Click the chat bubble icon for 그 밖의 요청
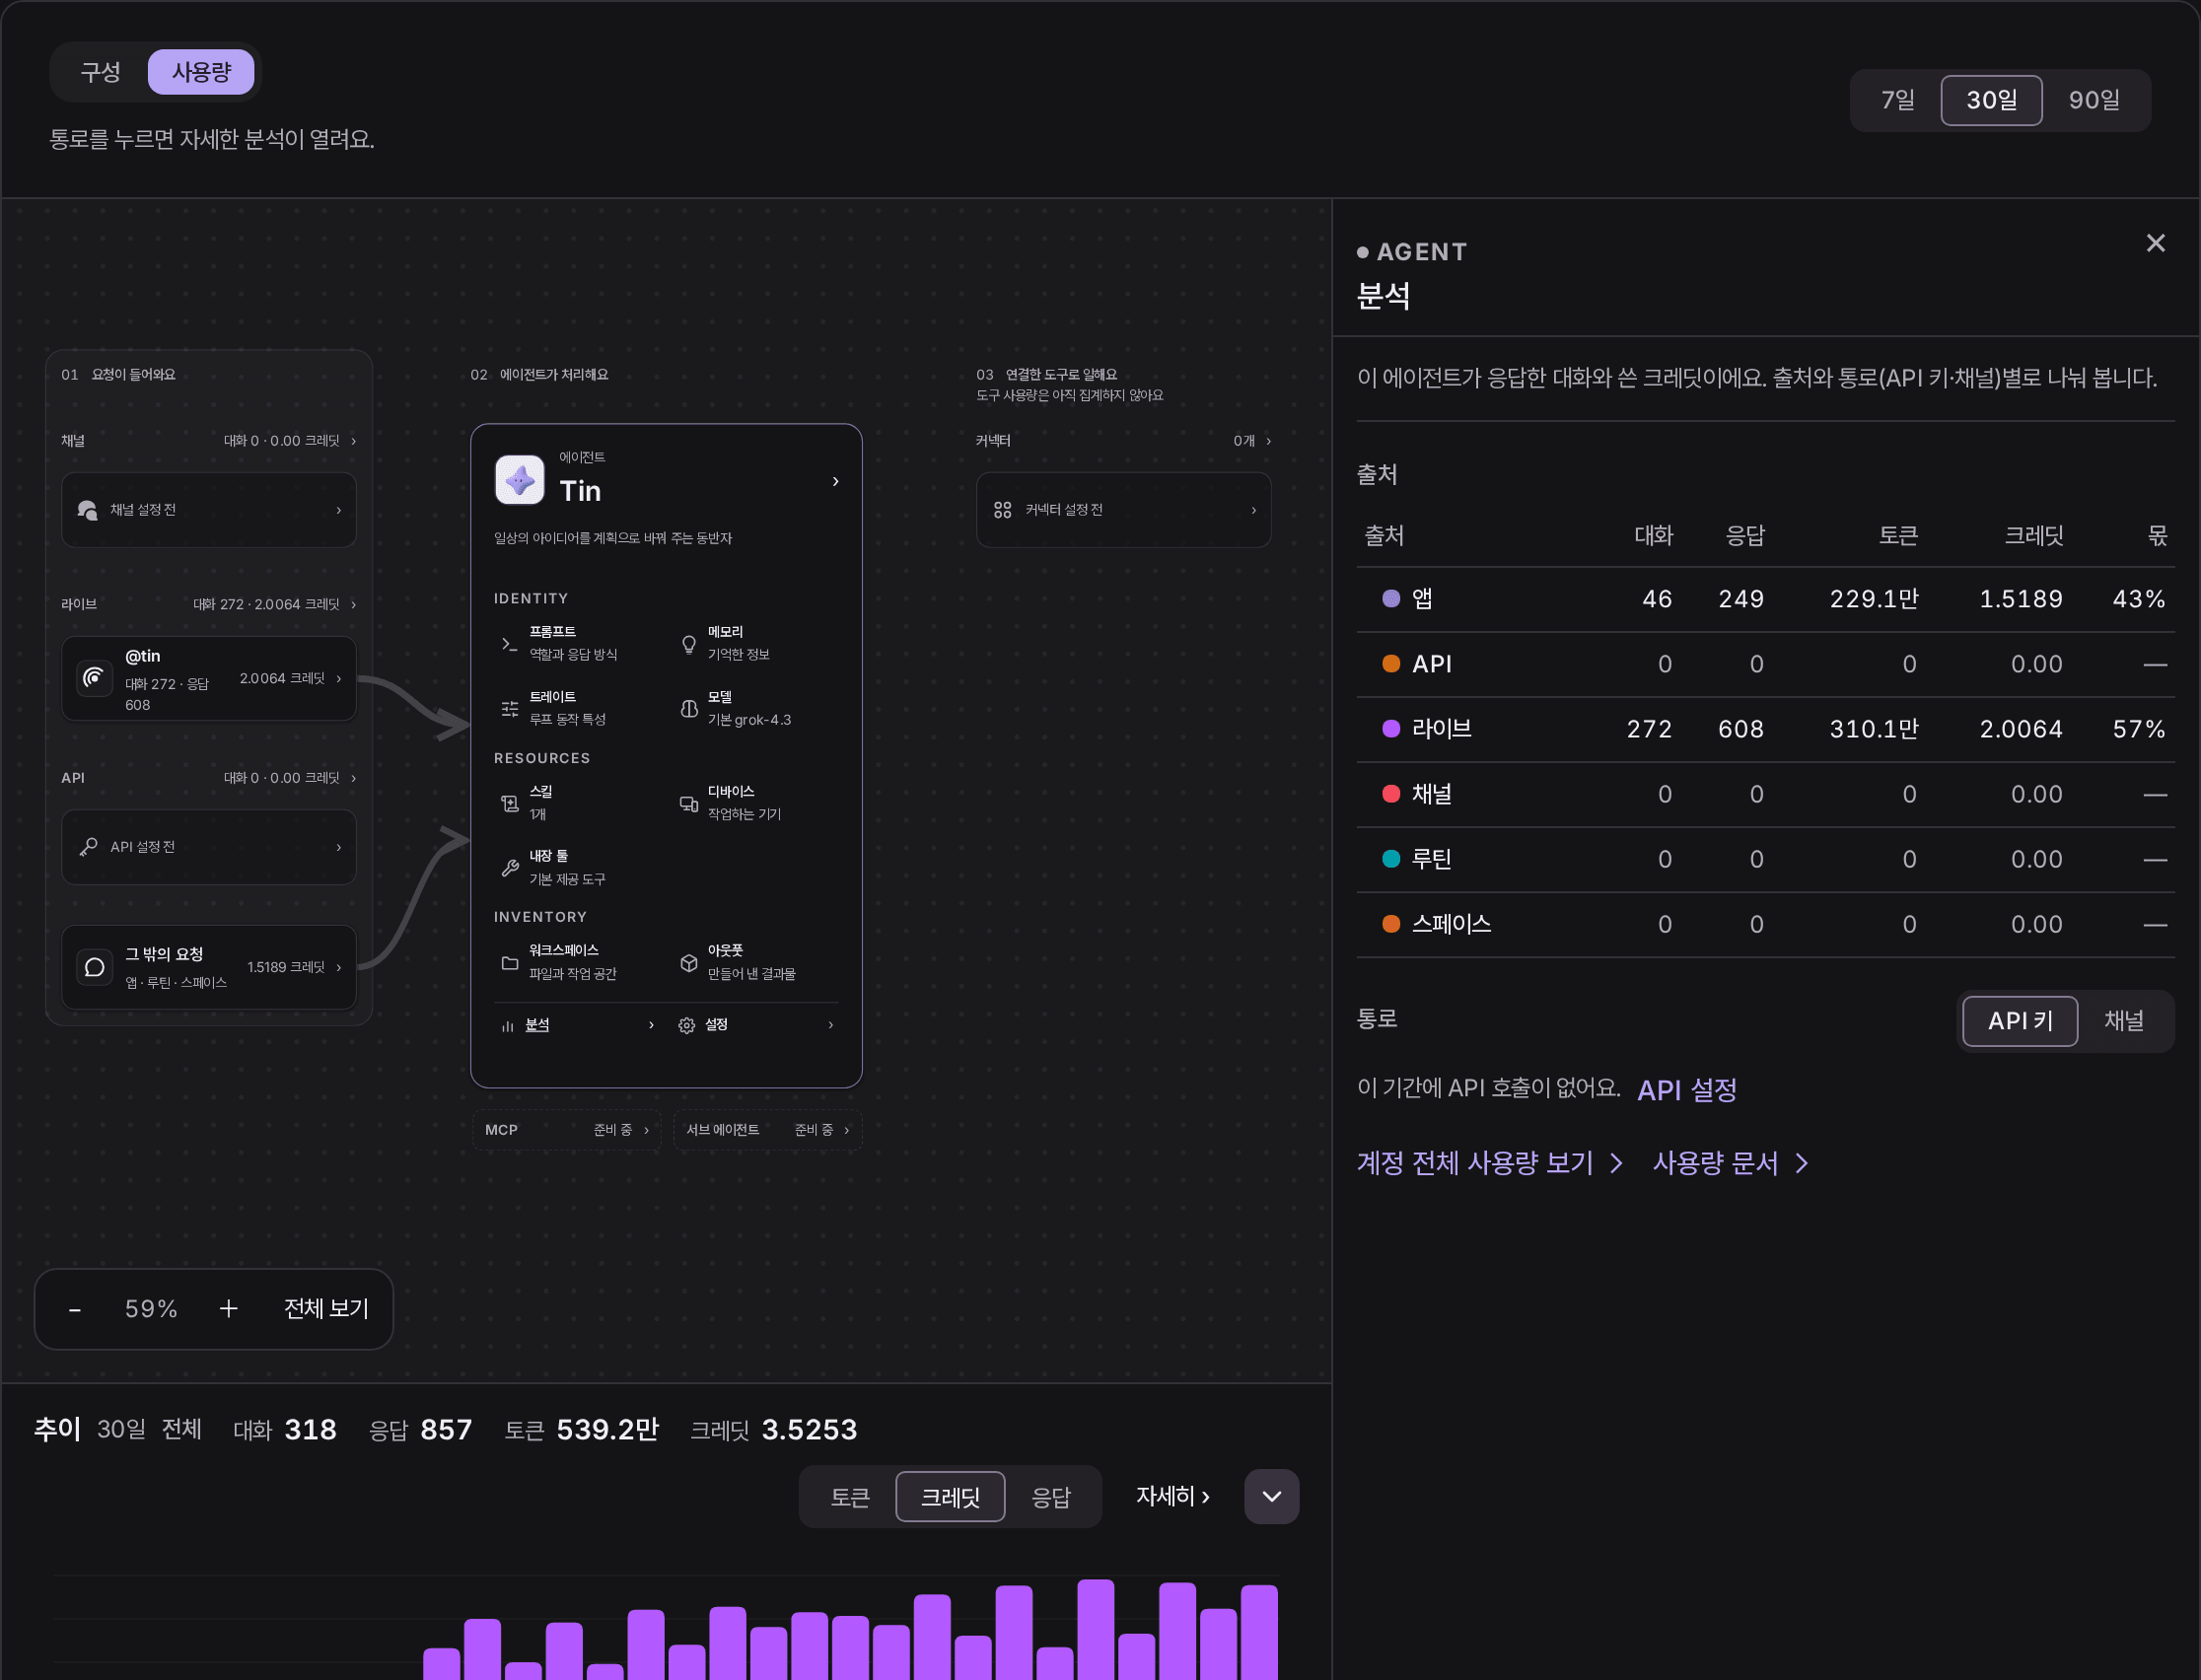Image resolution: width=2201 pixels, height=1680 pixels. [x=94, y=968]
